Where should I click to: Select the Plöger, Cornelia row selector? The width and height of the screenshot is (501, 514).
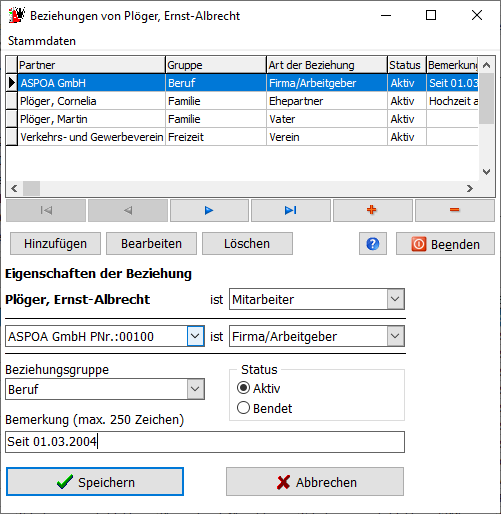12,101
